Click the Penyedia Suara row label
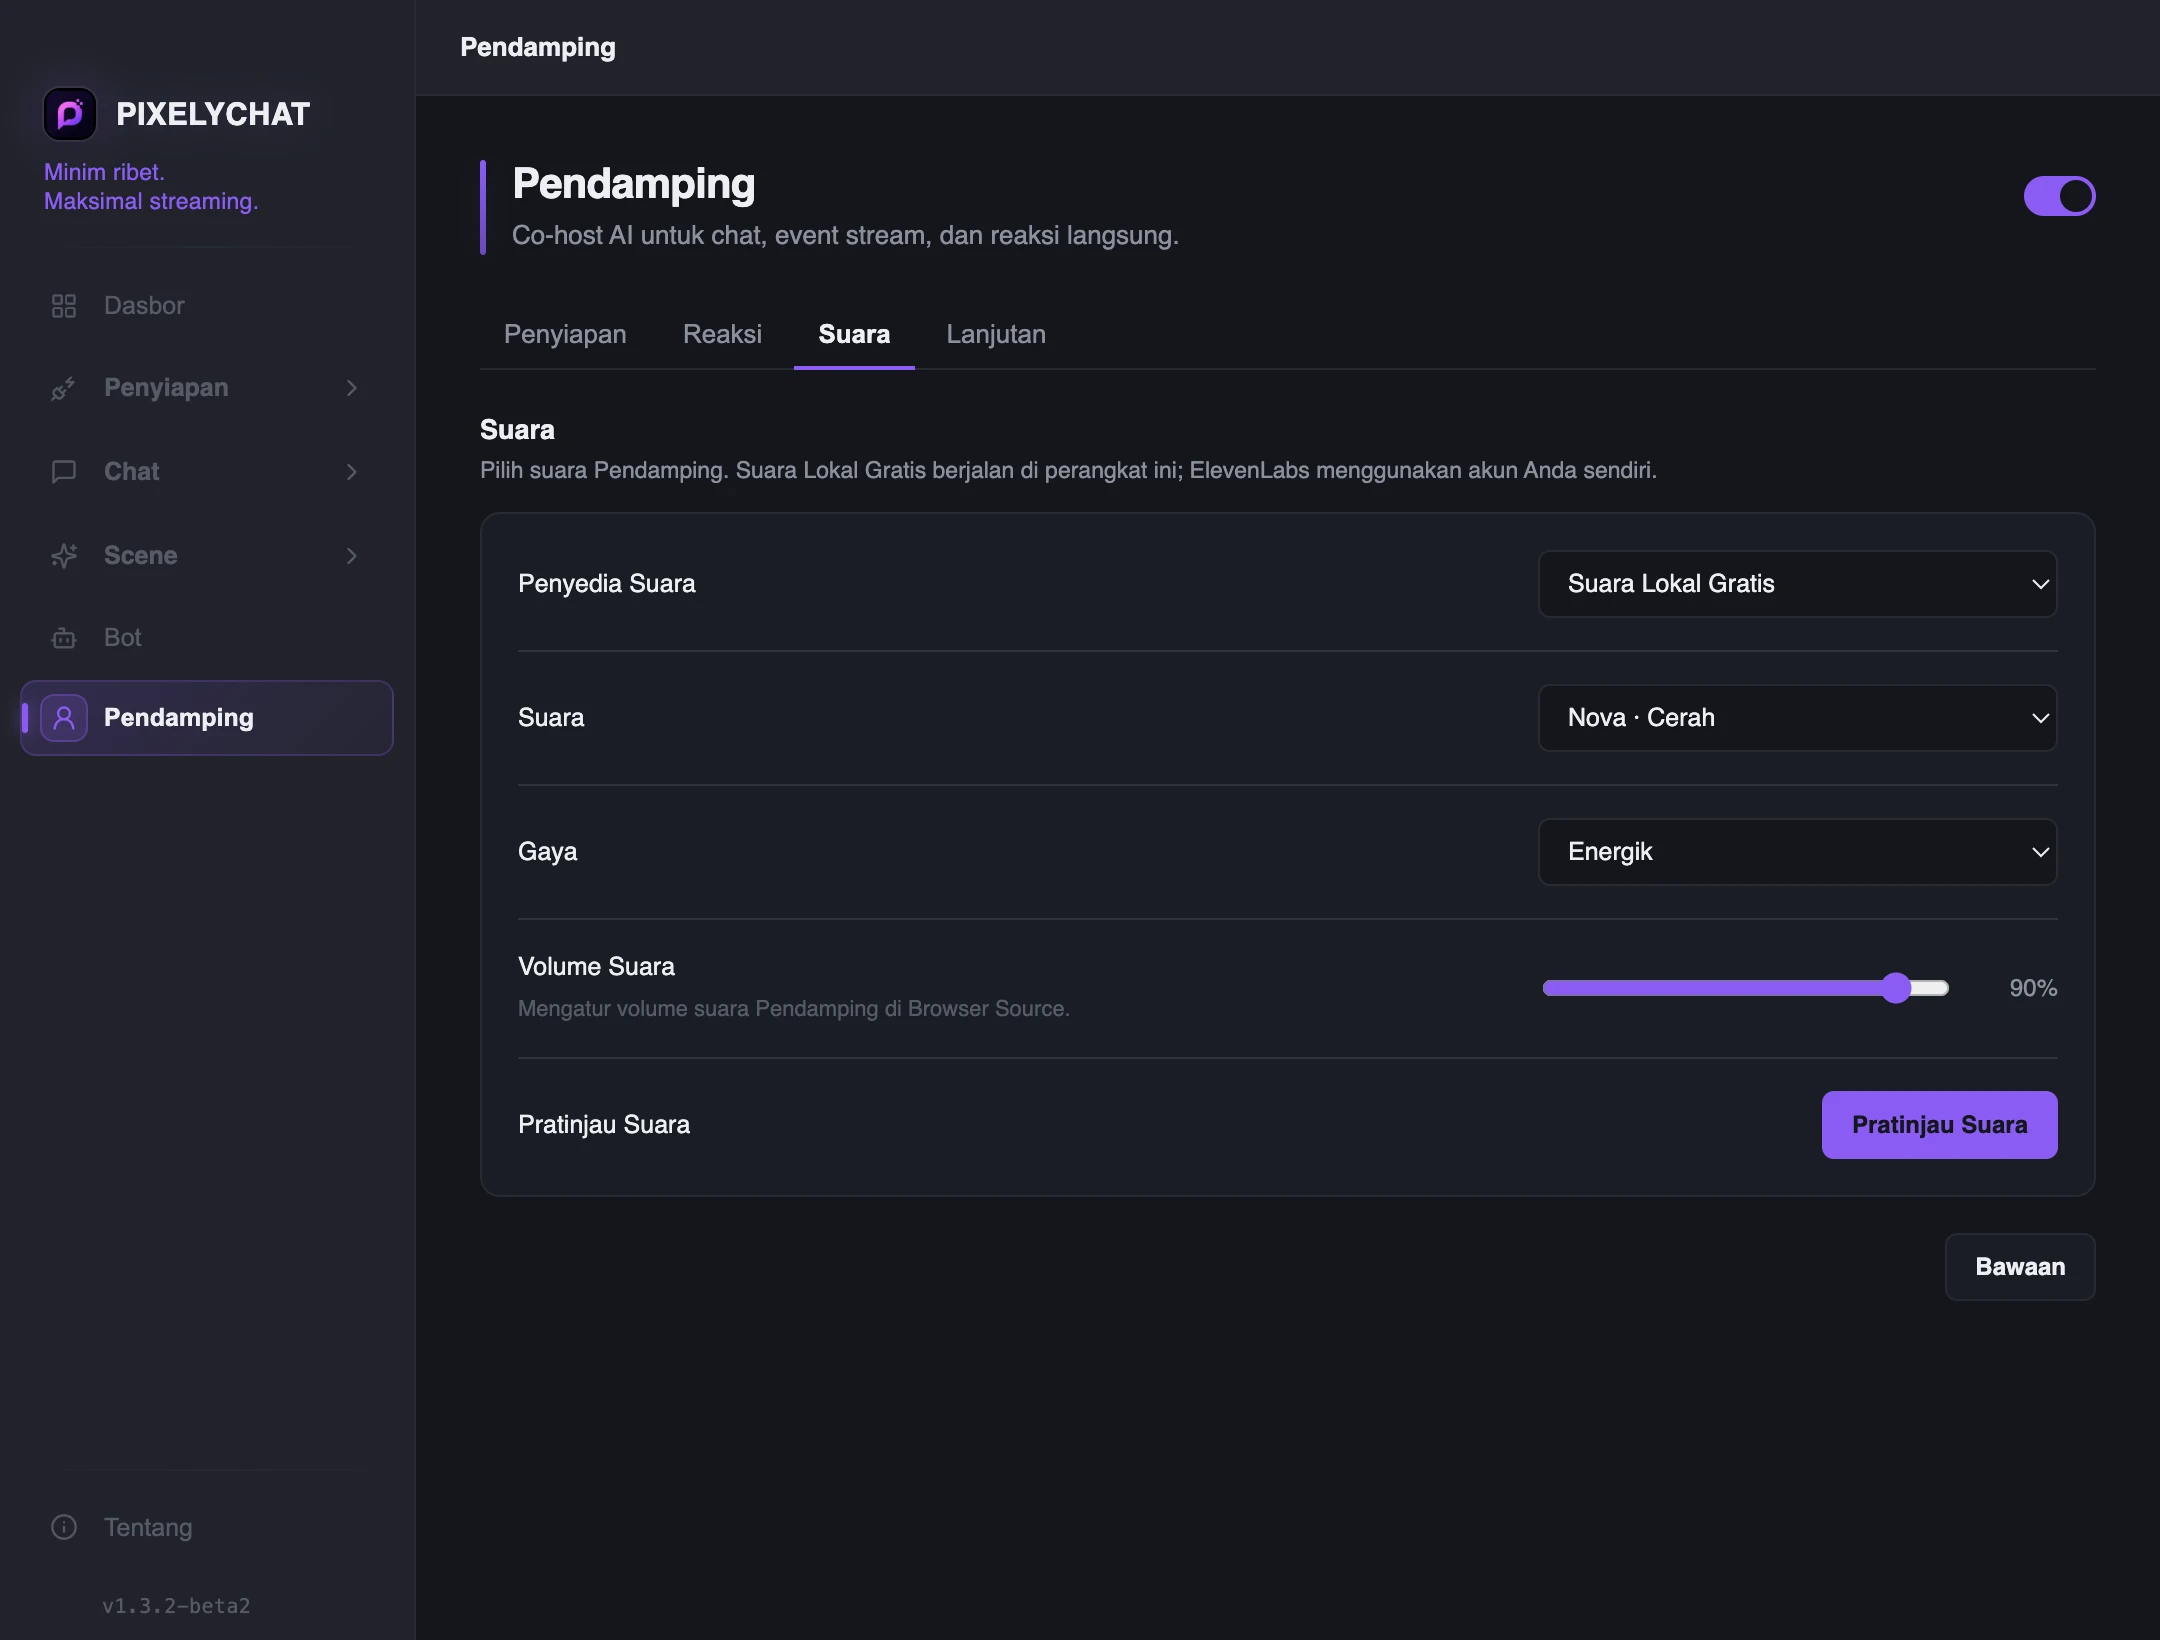The width and height of the screenshot is (2160, 1640). point(606,584)
